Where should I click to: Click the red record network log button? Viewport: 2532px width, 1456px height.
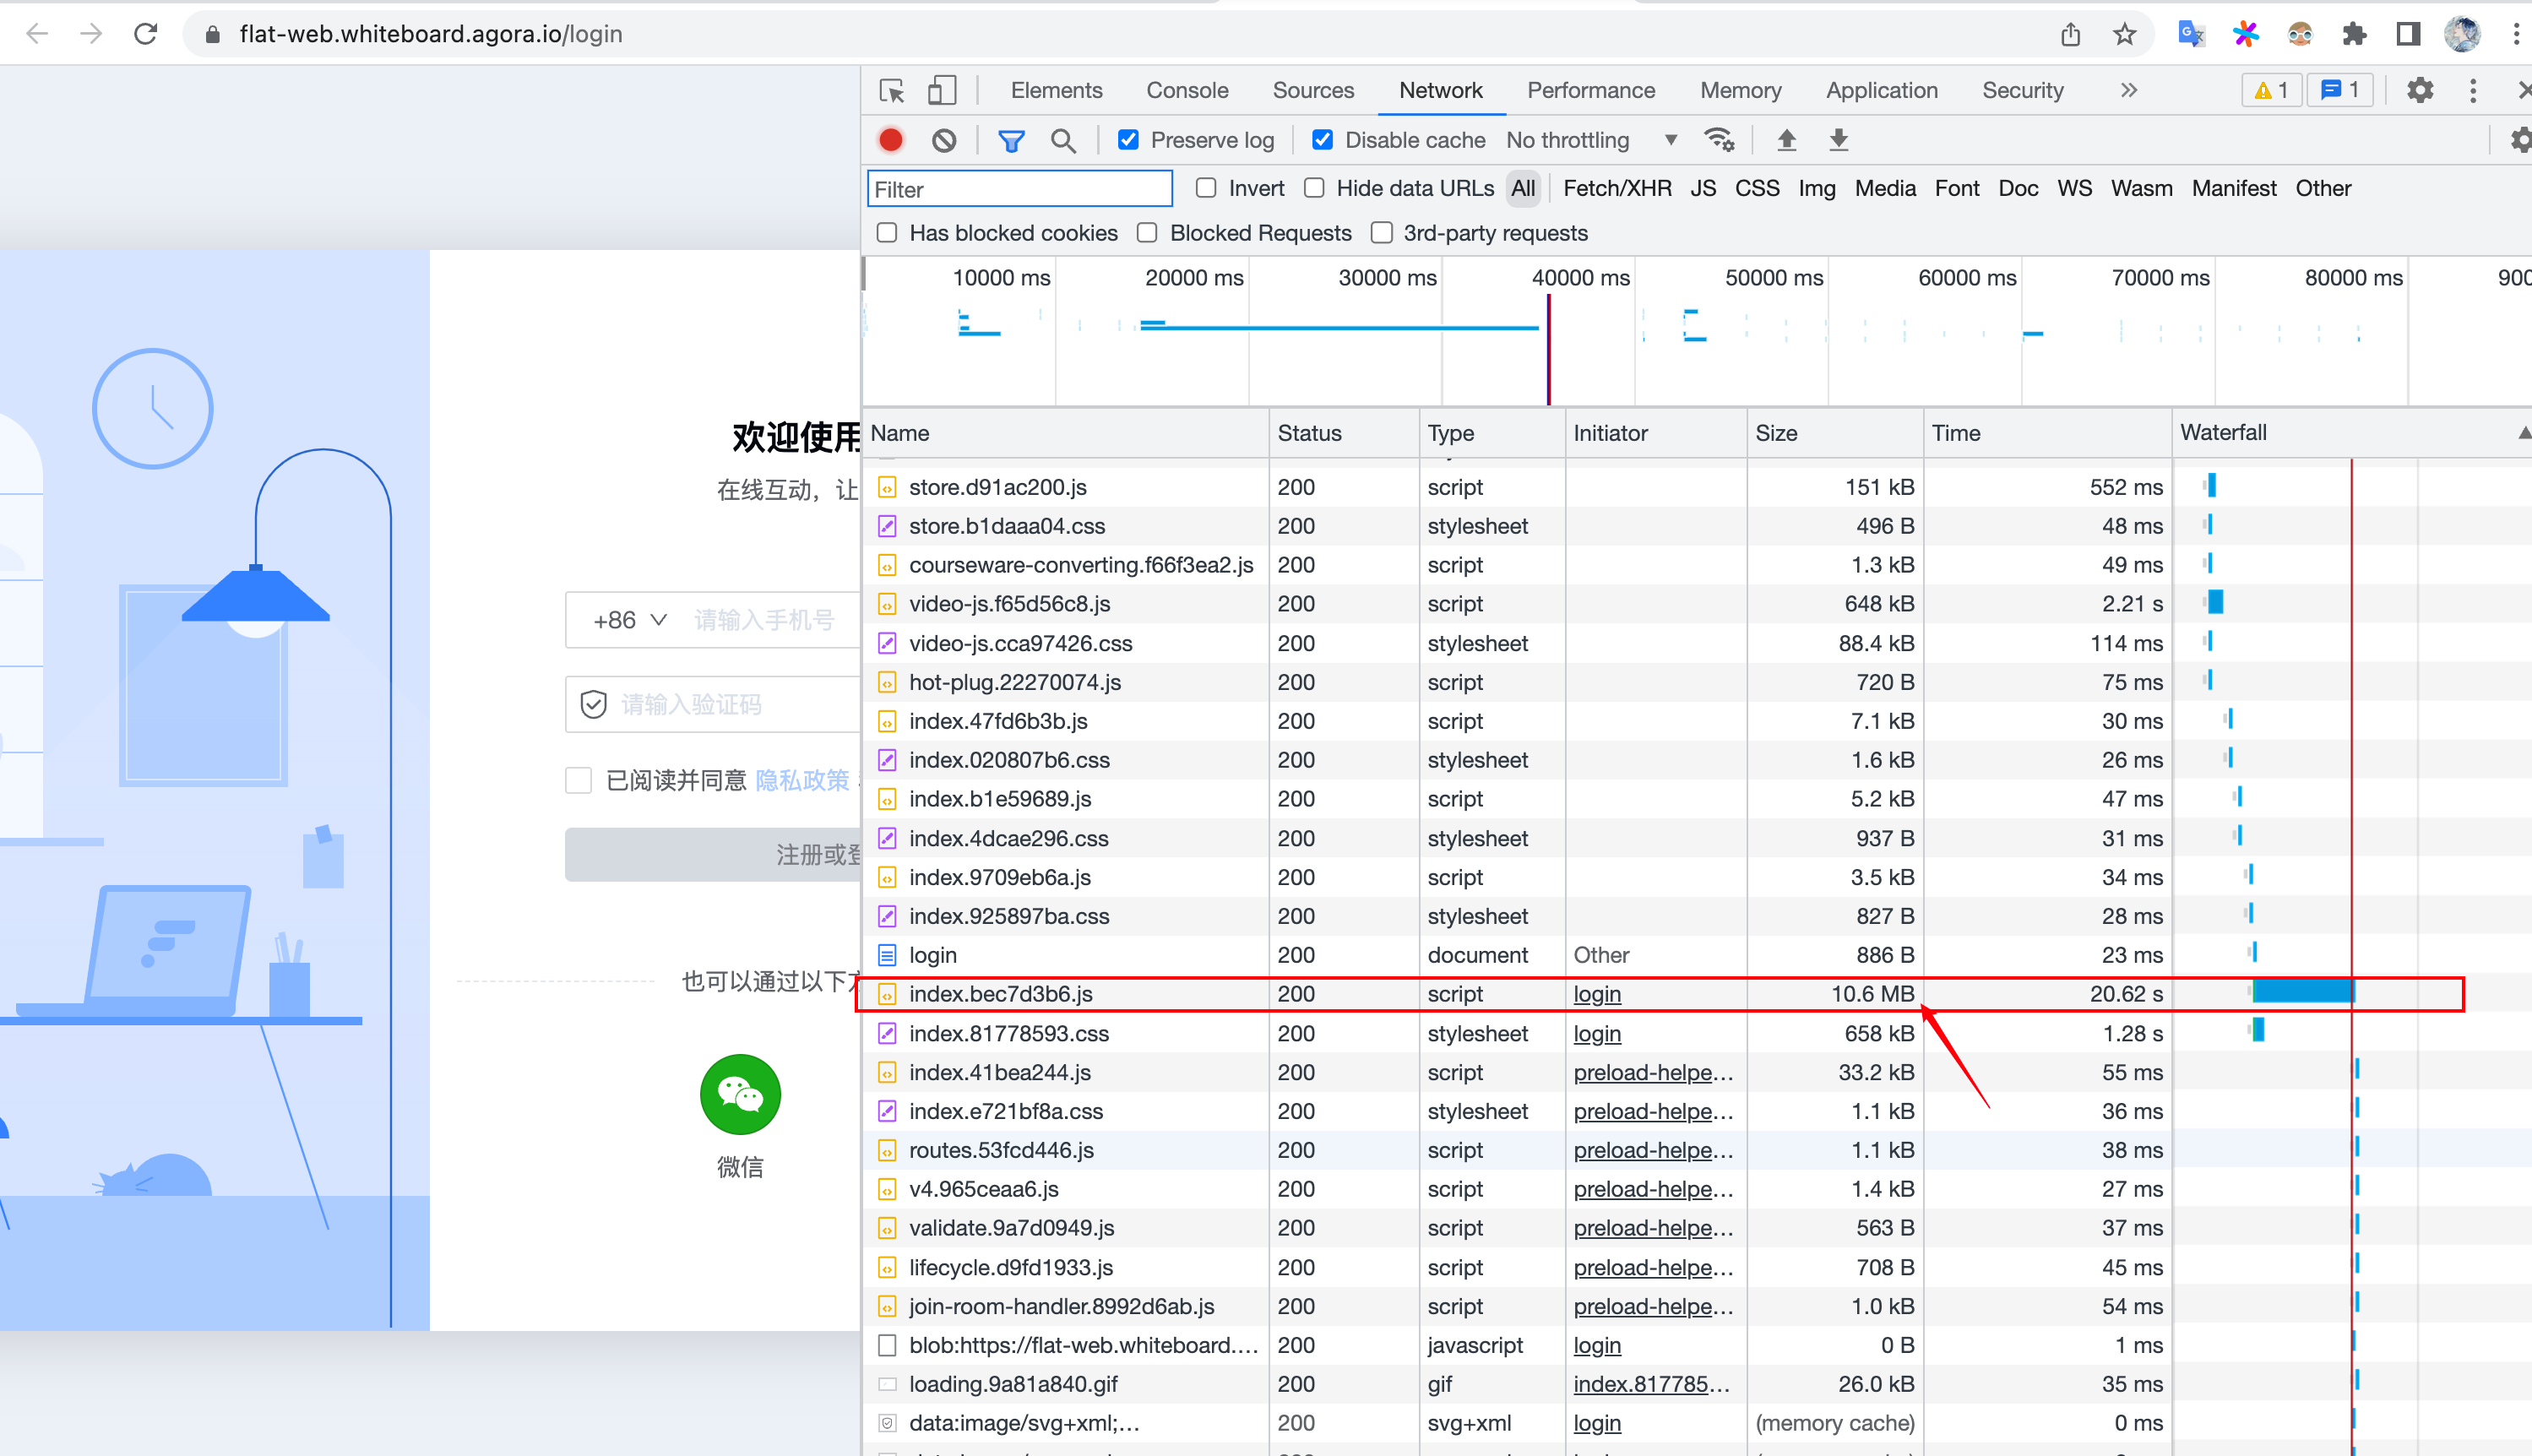click(890, 140)
